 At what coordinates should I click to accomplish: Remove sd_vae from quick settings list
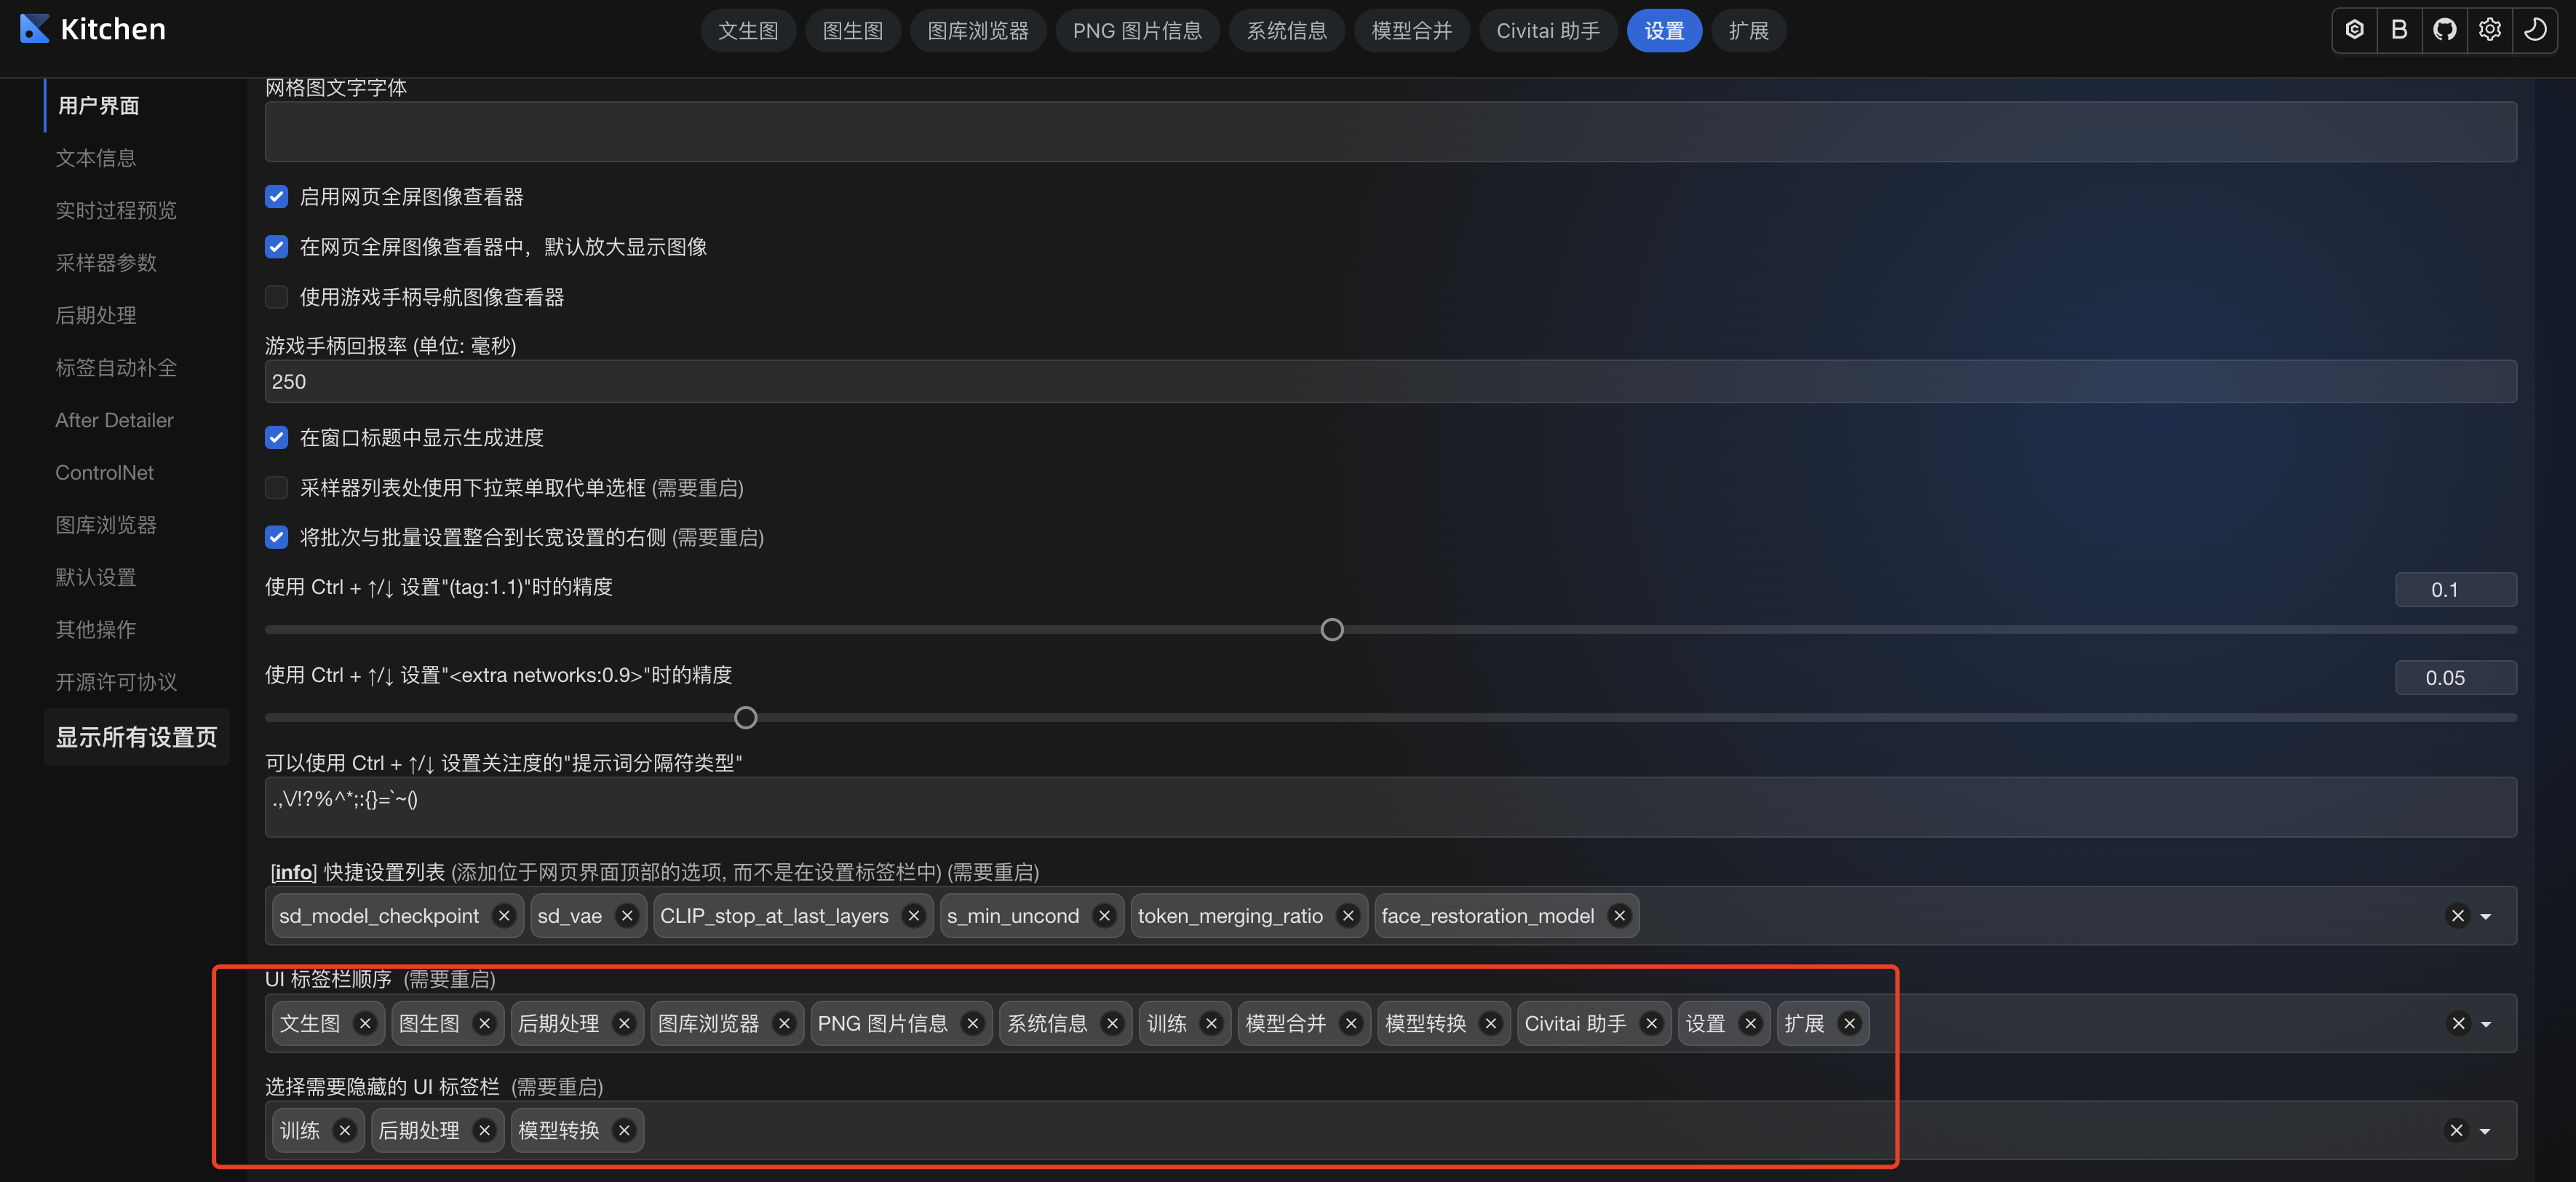point(627,916)
